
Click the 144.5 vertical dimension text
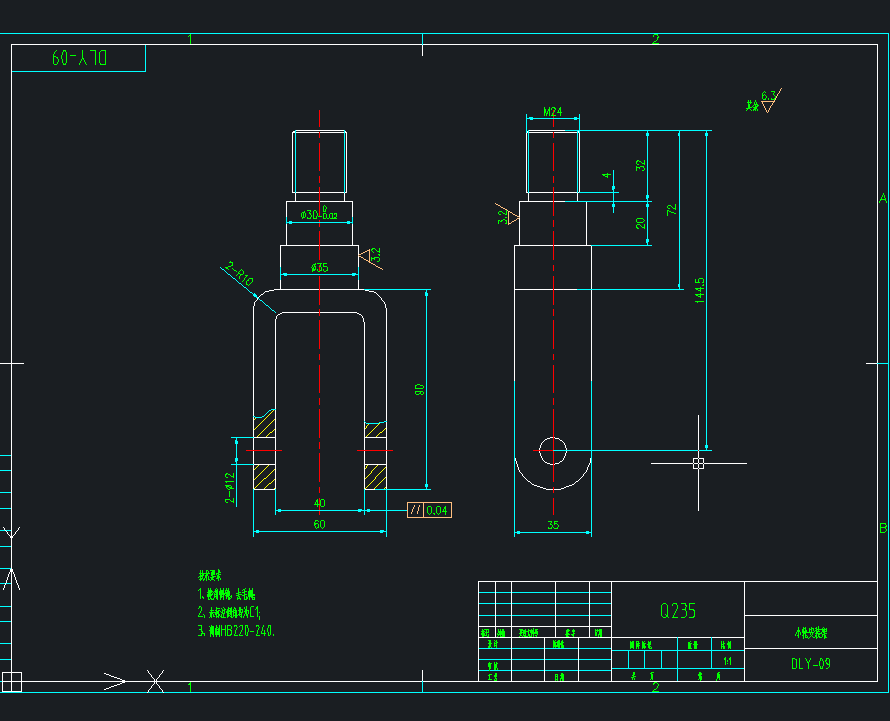tap(699, 290)
